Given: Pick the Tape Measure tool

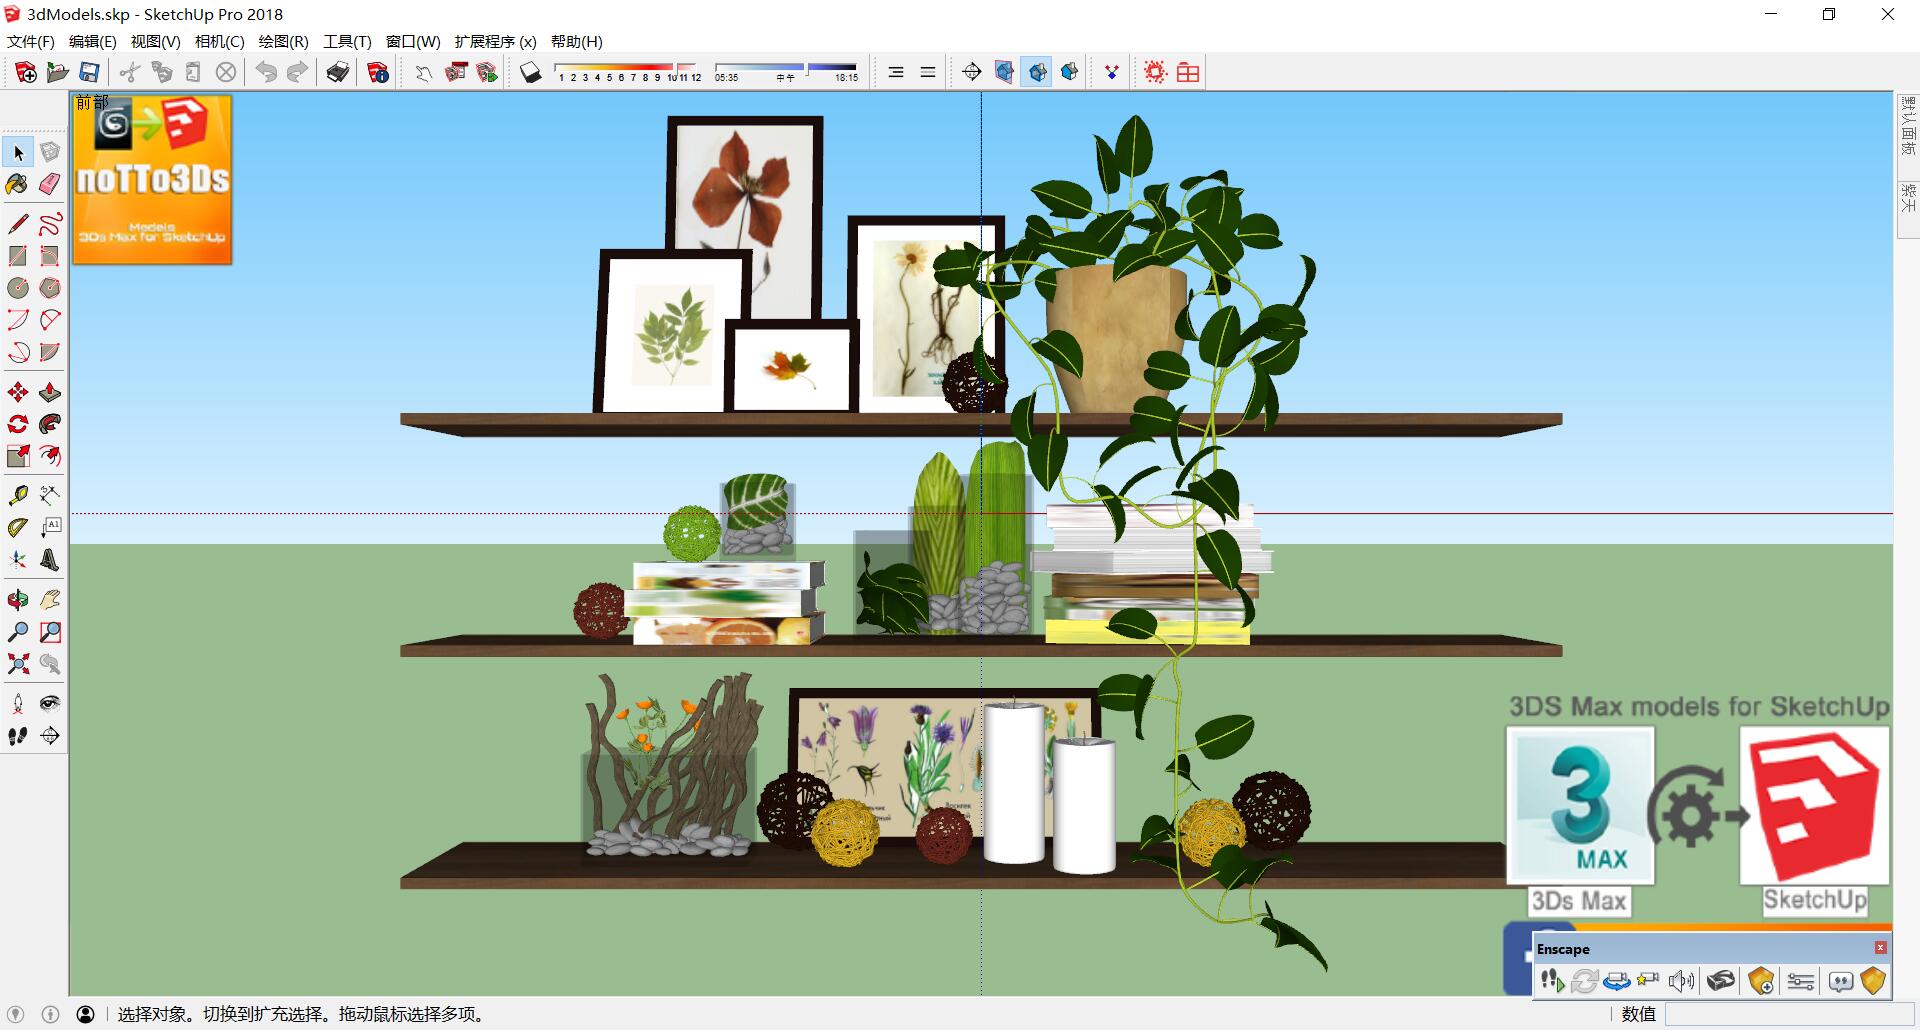Looking at the screenshot, I should [x=18, y=495].
